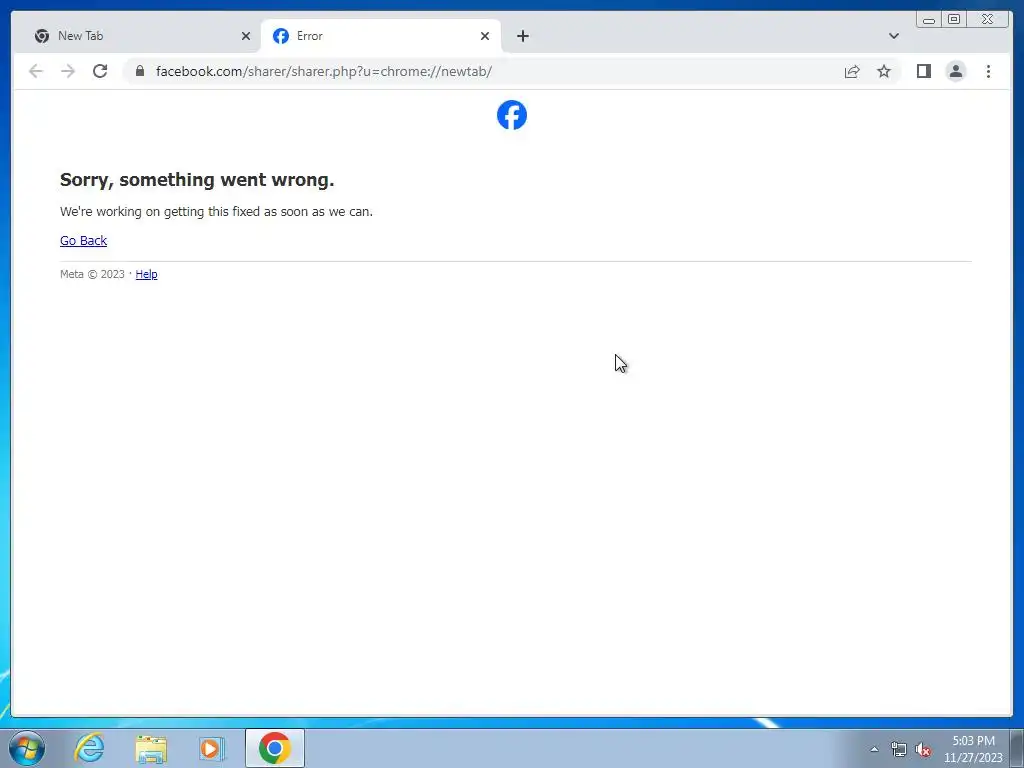Click the 'Meta © 2023' footer text
The height and width of the screenshot is (768, 1024).
[92, 274]
